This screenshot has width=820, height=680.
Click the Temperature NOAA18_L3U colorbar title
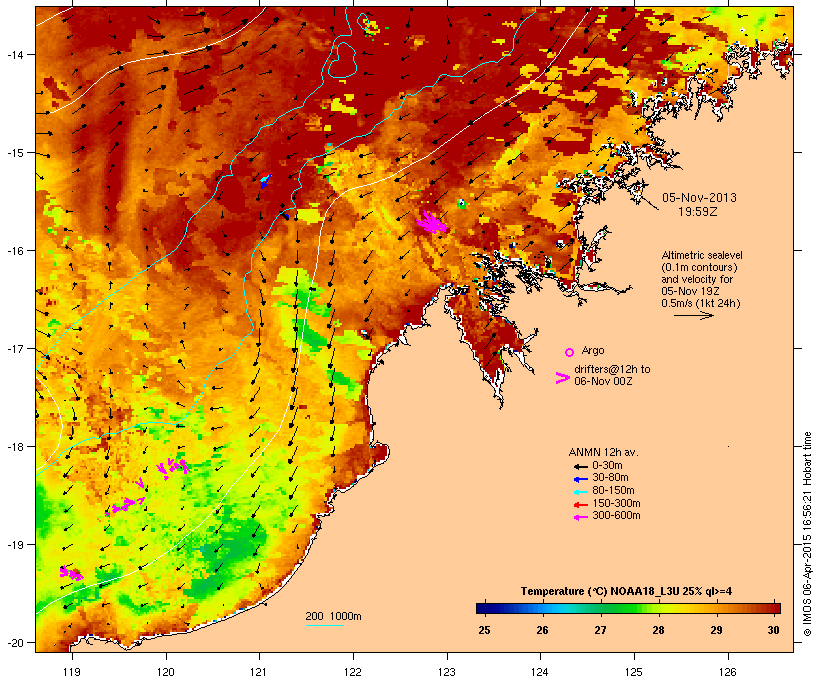coord(626,592)
